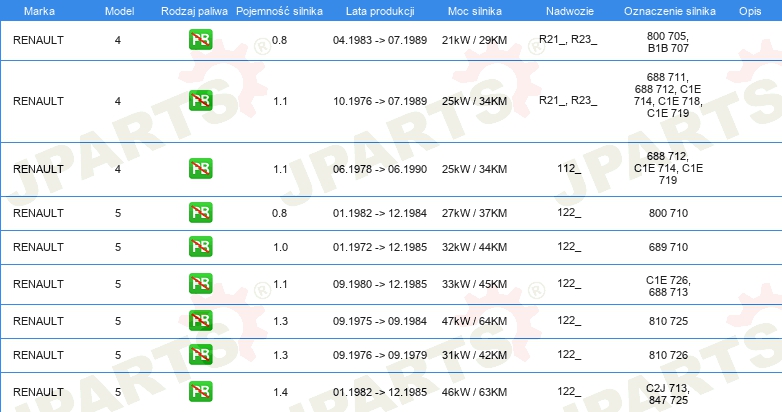Screen dimensions: 782x412
Task: Click the fuel icon in the 10.1976 -> 07.1989 row
Action: pyautogui.click(x=200, y=101)
